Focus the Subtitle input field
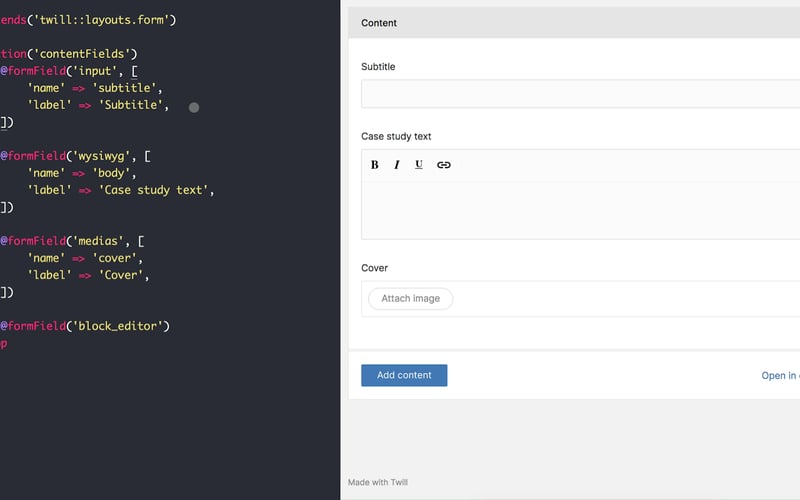The width and height of the screenshot is (800, 500). [581, 94]
